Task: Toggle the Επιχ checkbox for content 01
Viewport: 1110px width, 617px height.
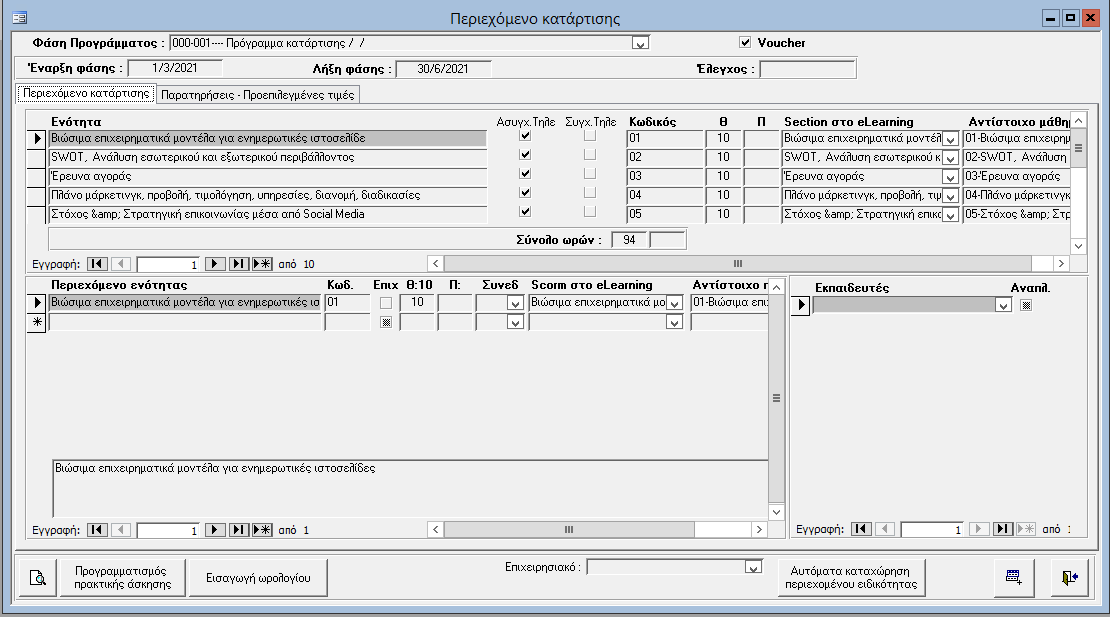Action: click(386, 303)
